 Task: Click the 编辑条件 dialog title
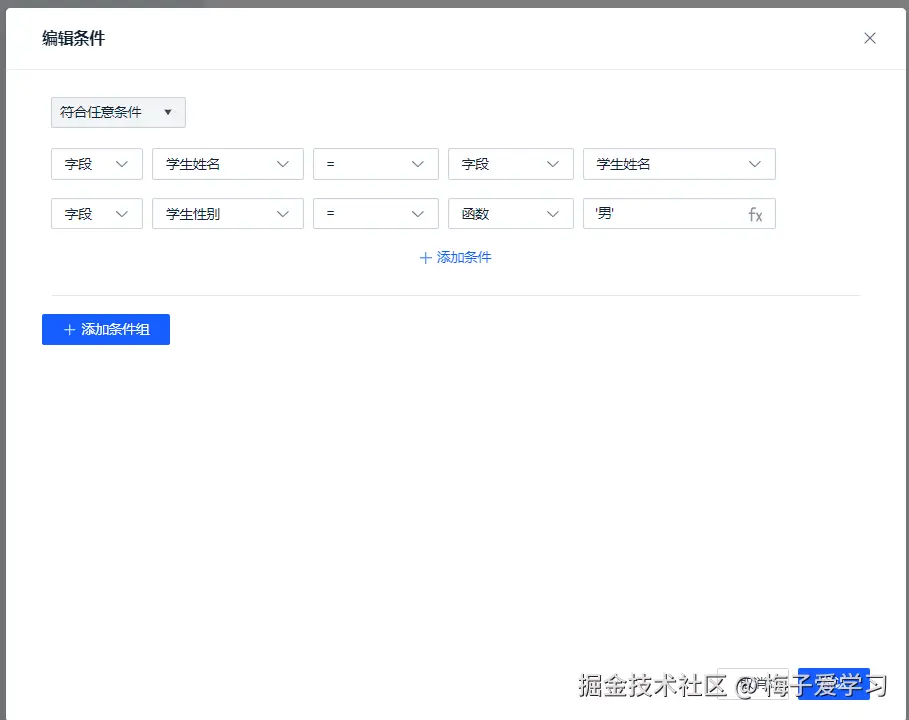click(x=74, y=38)
